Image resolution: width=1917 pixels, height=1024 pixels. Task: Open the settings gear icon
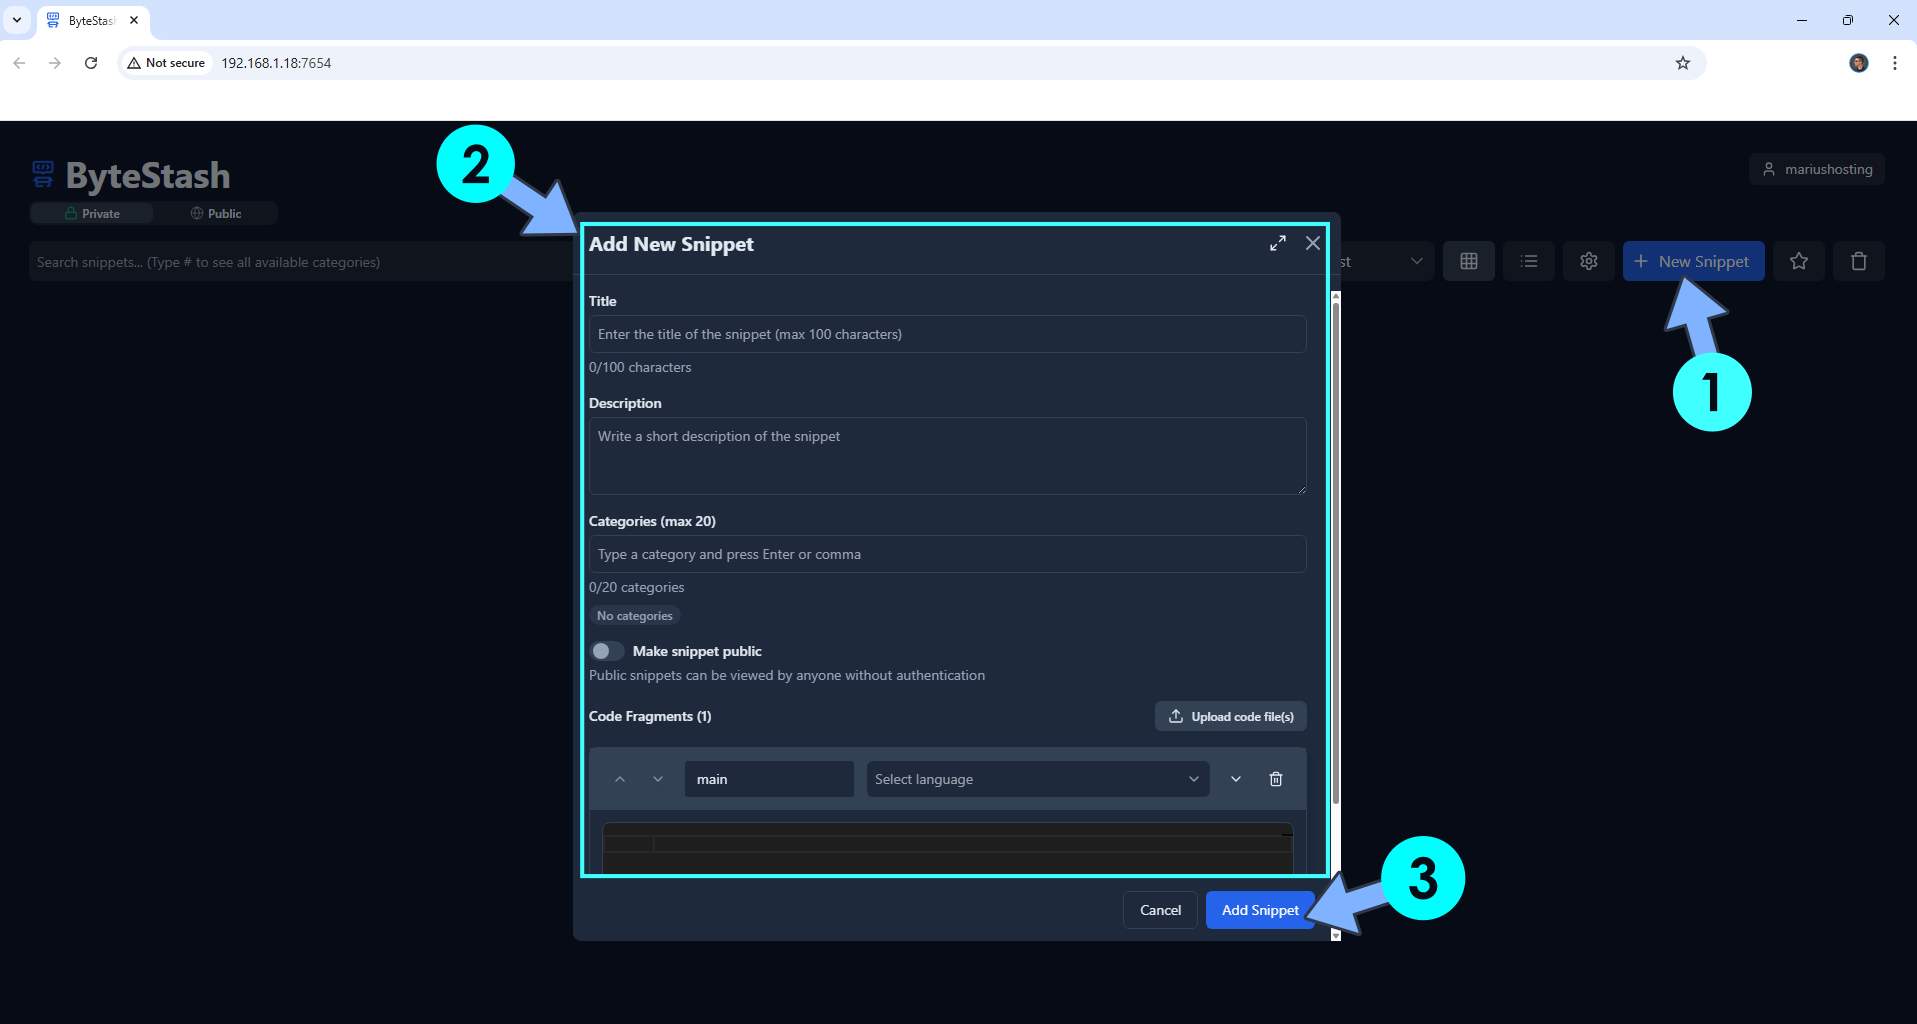tap(1588, 261)
